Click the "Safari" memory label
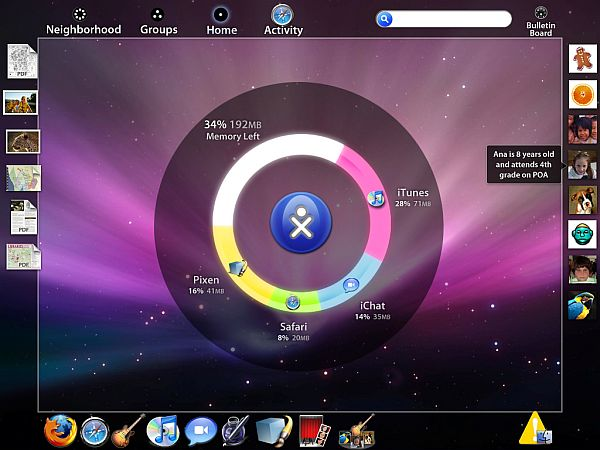 [x=293, y=326]
